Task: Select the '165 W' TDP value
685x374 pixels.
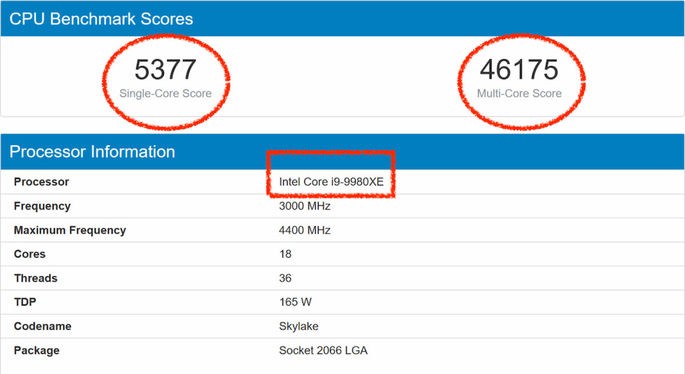Action: tap(296, 302)
